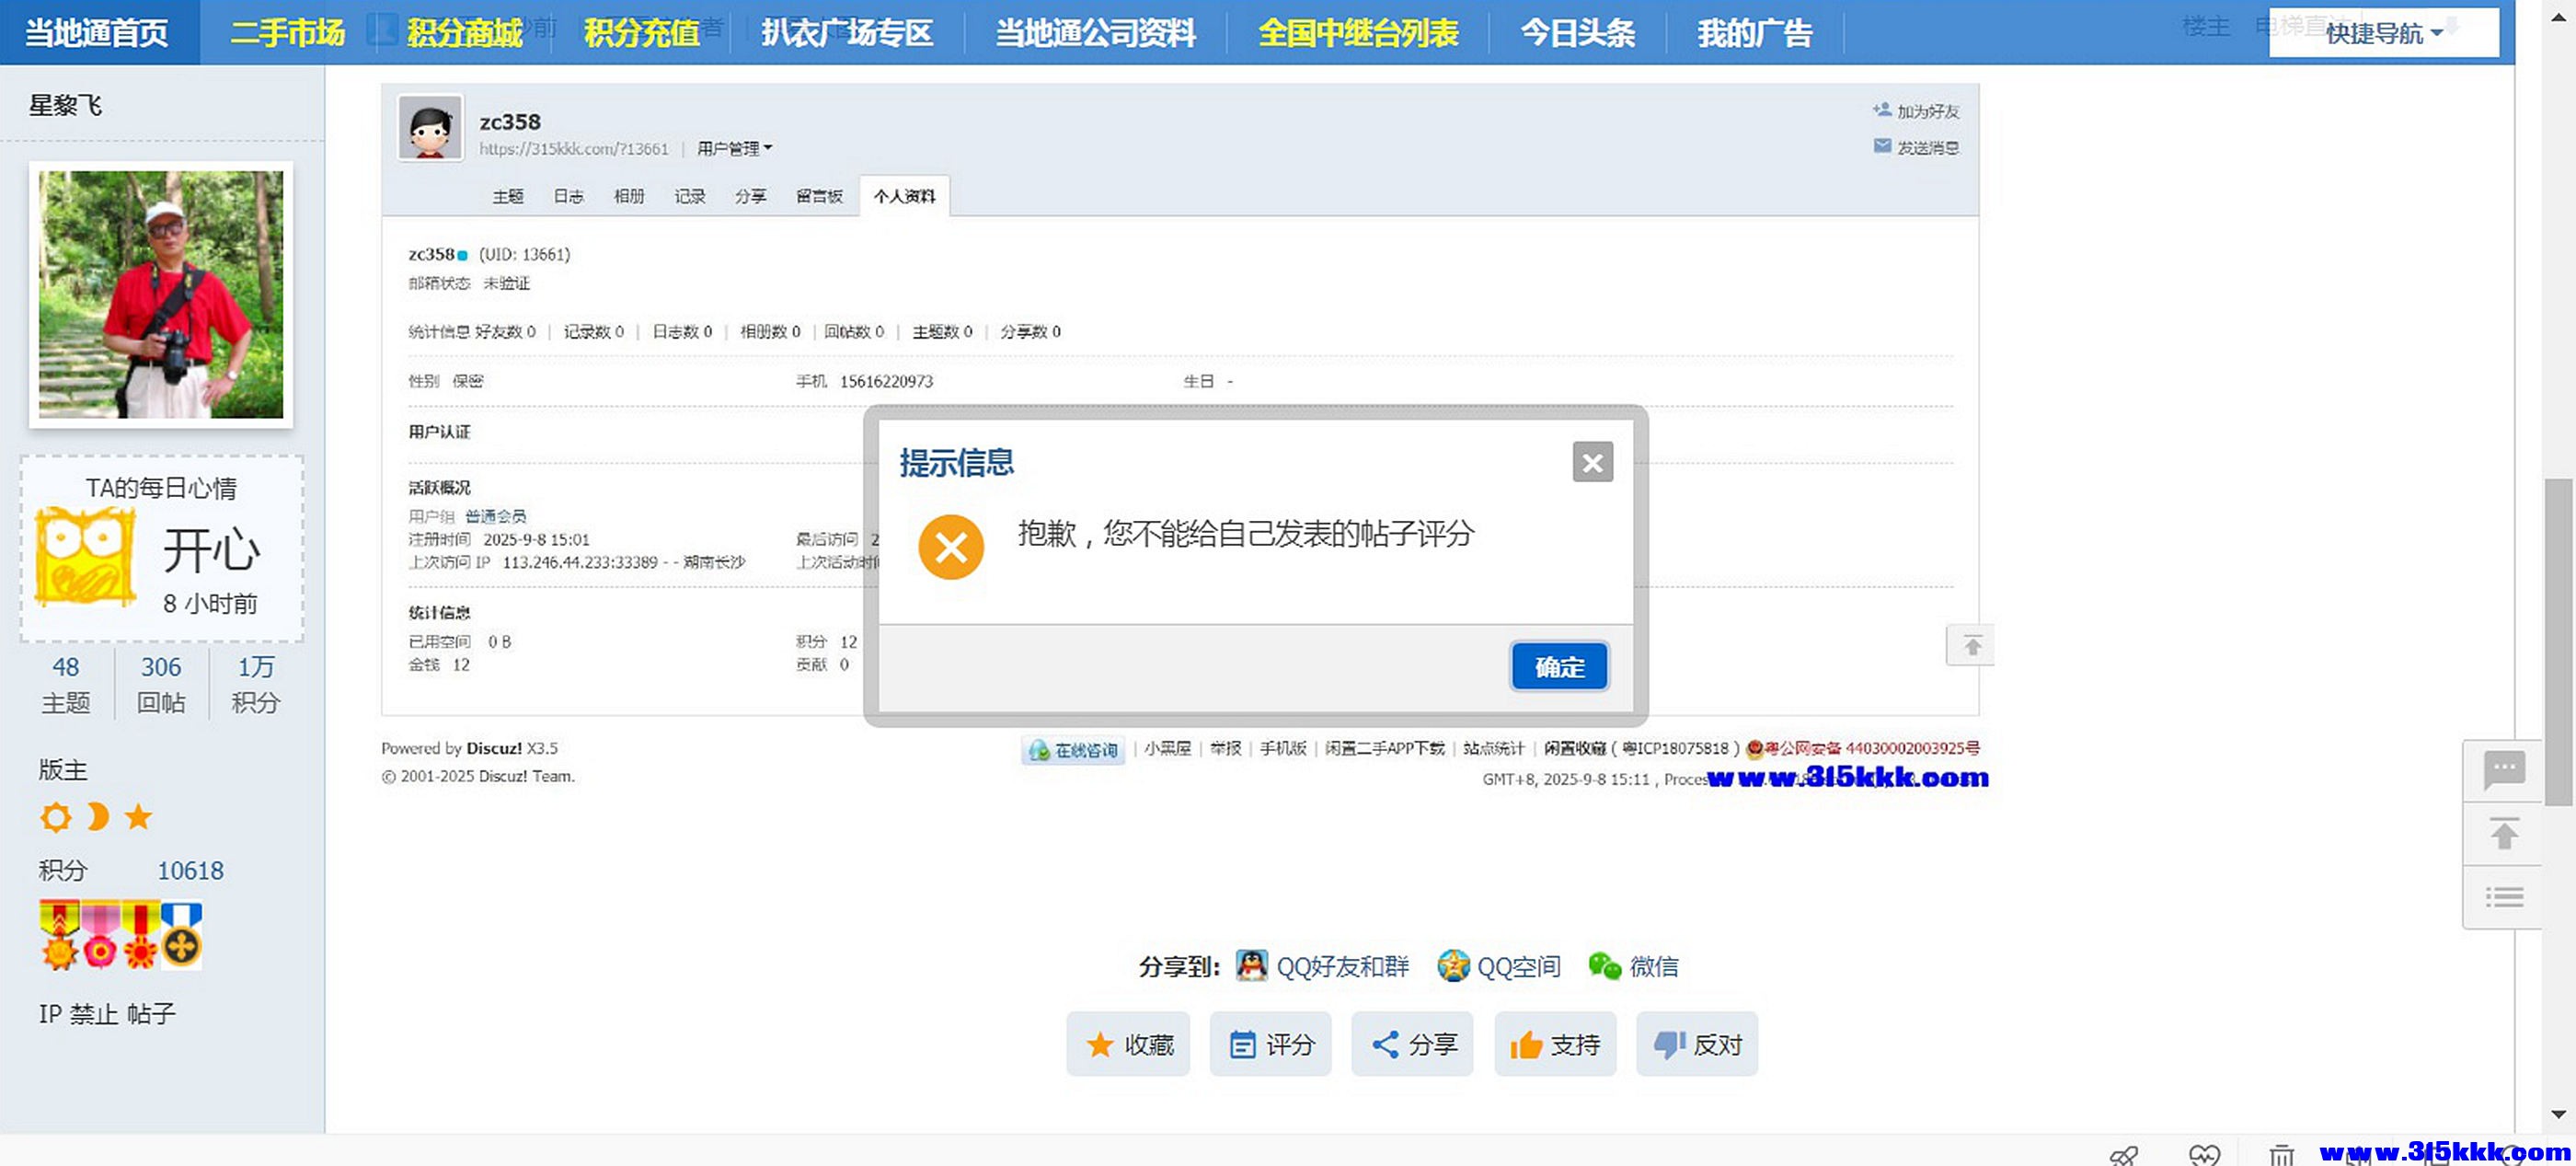Click the 收藏 star icon to favorite
2576x1166 pixels.
tap(1098, 1044)
